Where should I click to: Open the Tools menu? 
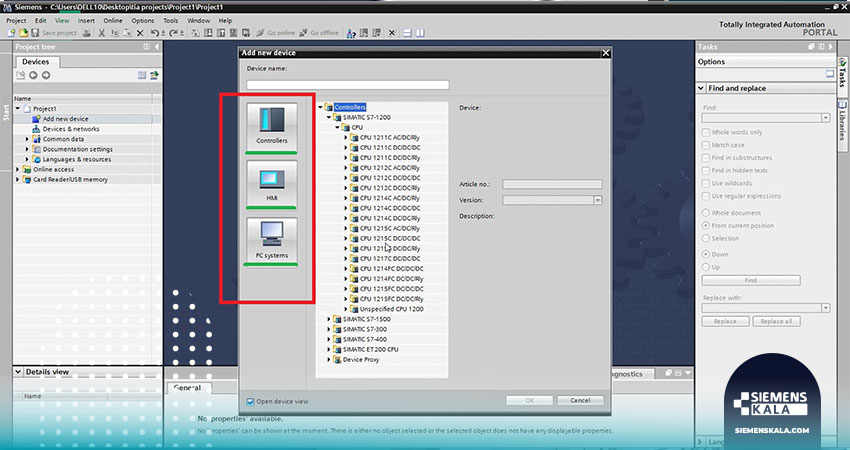click(171, 21)
